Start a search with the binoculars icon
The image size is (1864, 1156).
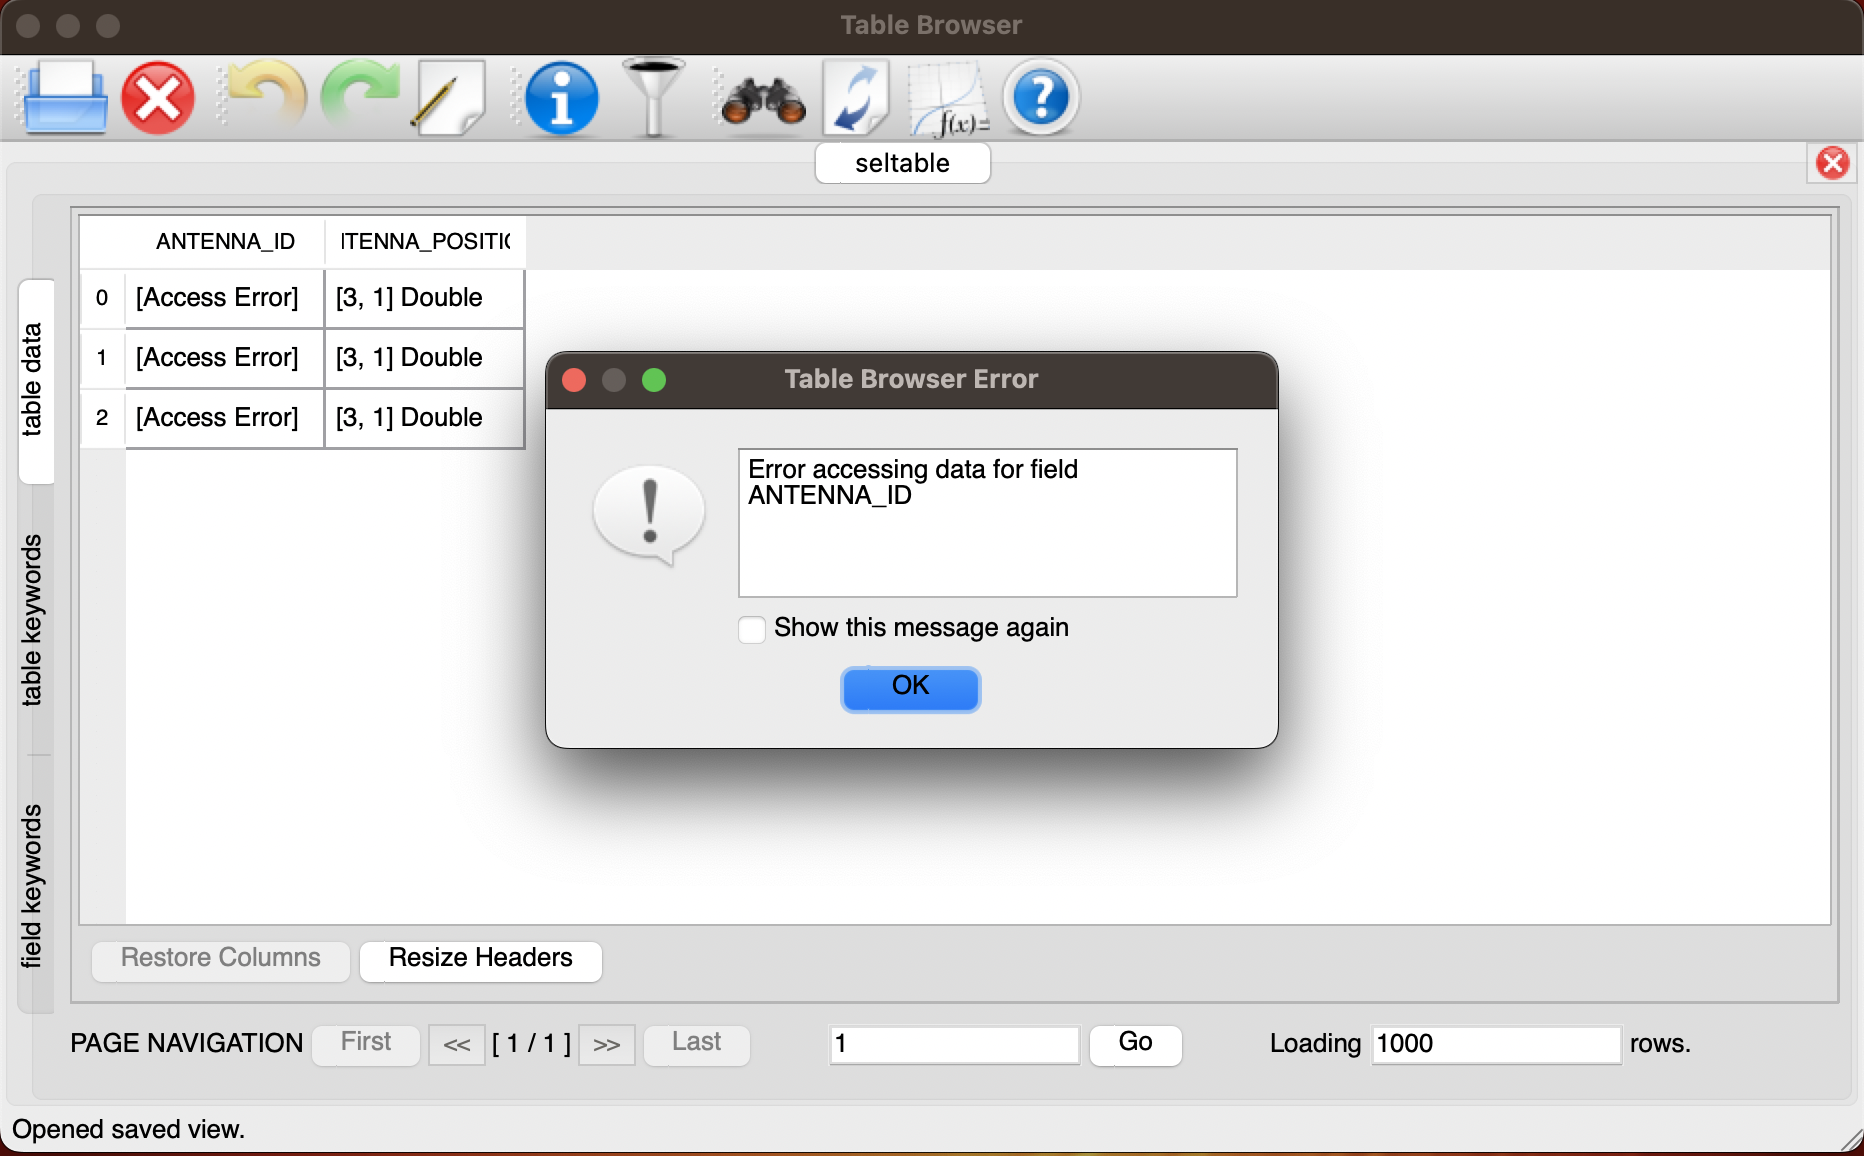coord(760,97)
